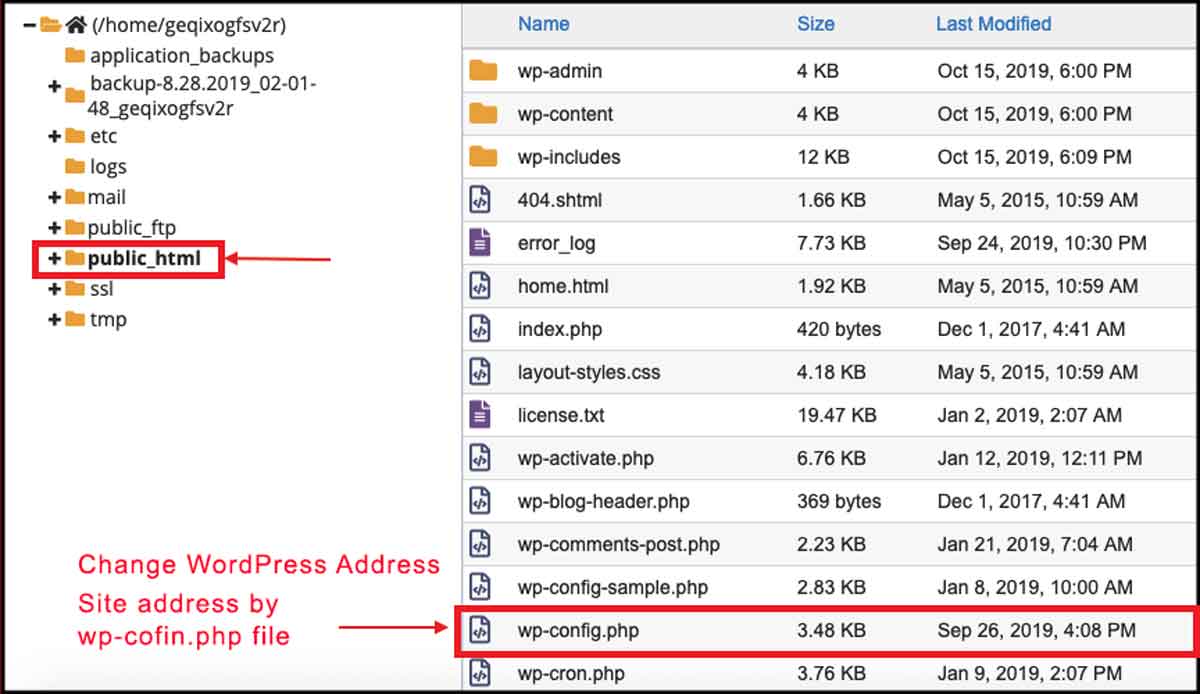Image resolution: width=1200 pixels, height=694 pixels.
Task: Open public_html from the folder tree
Action: coord(144,259)
